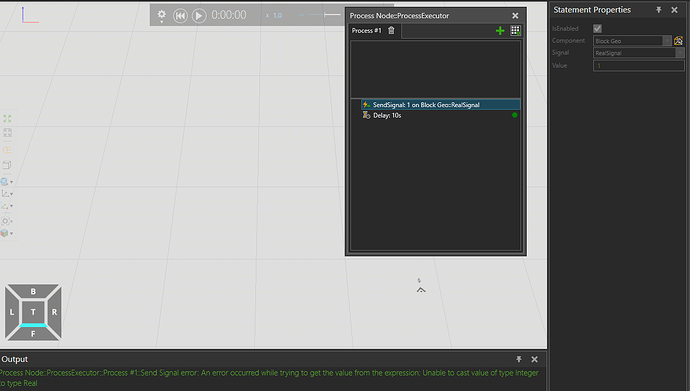The image size is (690, 391).
Task: Toggle the IsEnabled checkbox
Action: tap(597, 29)
